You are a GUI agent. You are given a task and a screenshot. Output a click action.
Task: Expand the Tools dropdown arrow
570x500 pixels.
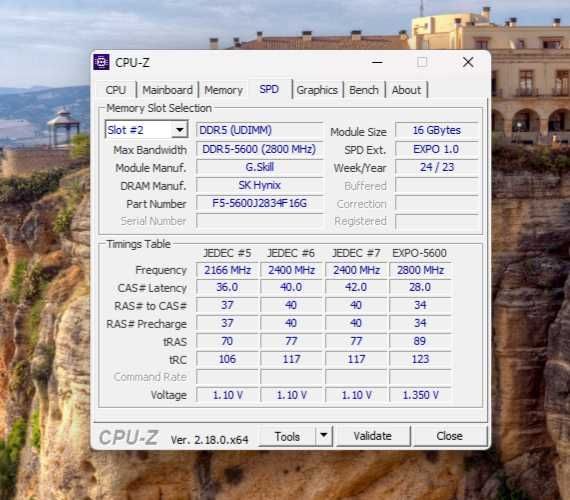[x=324, y=436]
